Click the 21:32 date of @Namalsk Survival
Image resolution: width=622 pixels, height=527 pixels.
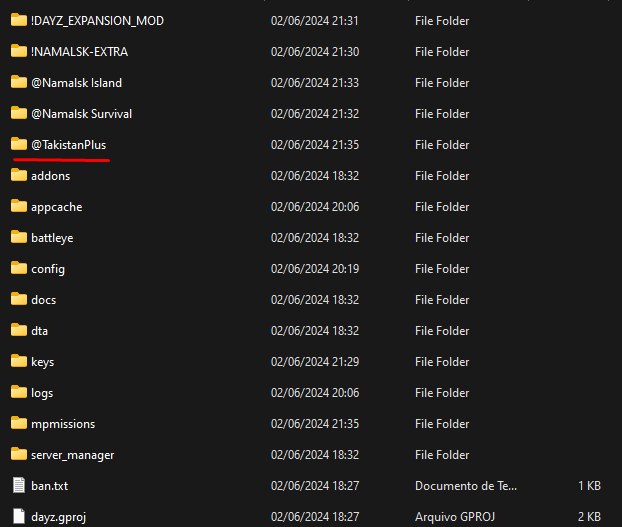[x=315, y=114]
